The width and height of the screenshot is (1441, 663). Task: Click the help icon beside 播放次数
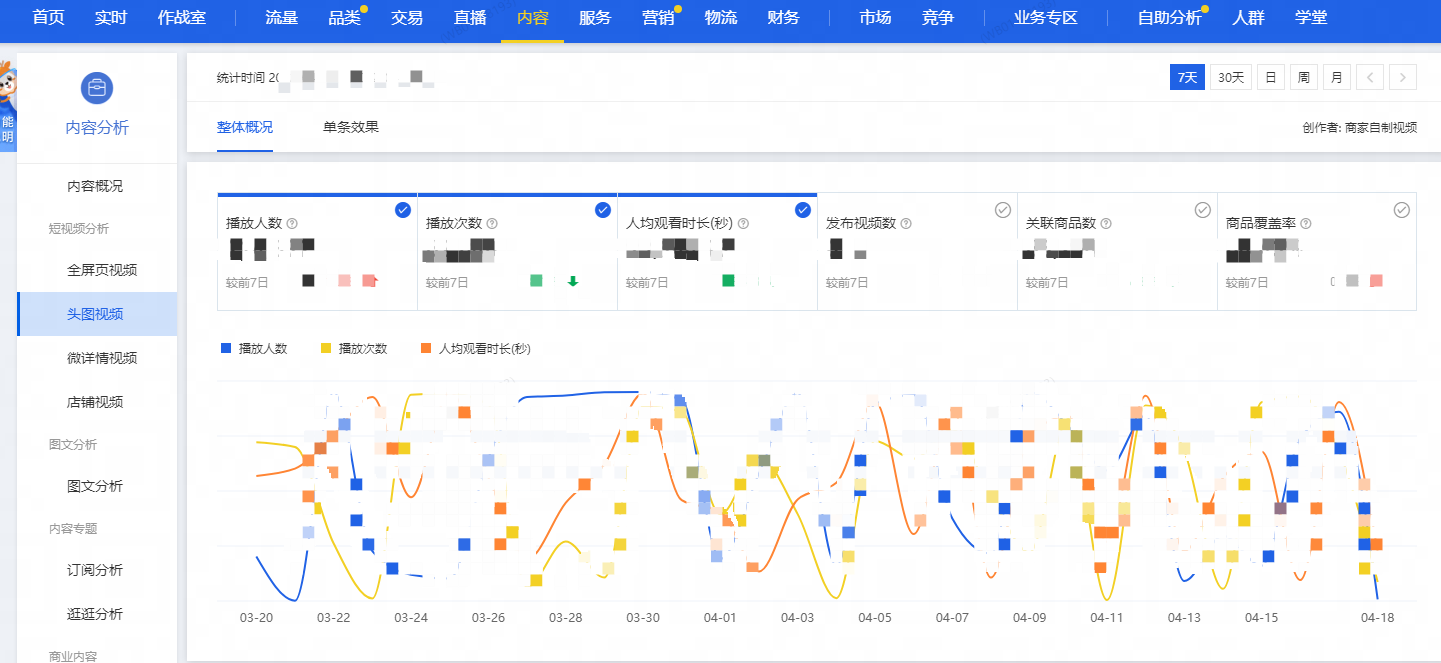(x=492, y=224)
